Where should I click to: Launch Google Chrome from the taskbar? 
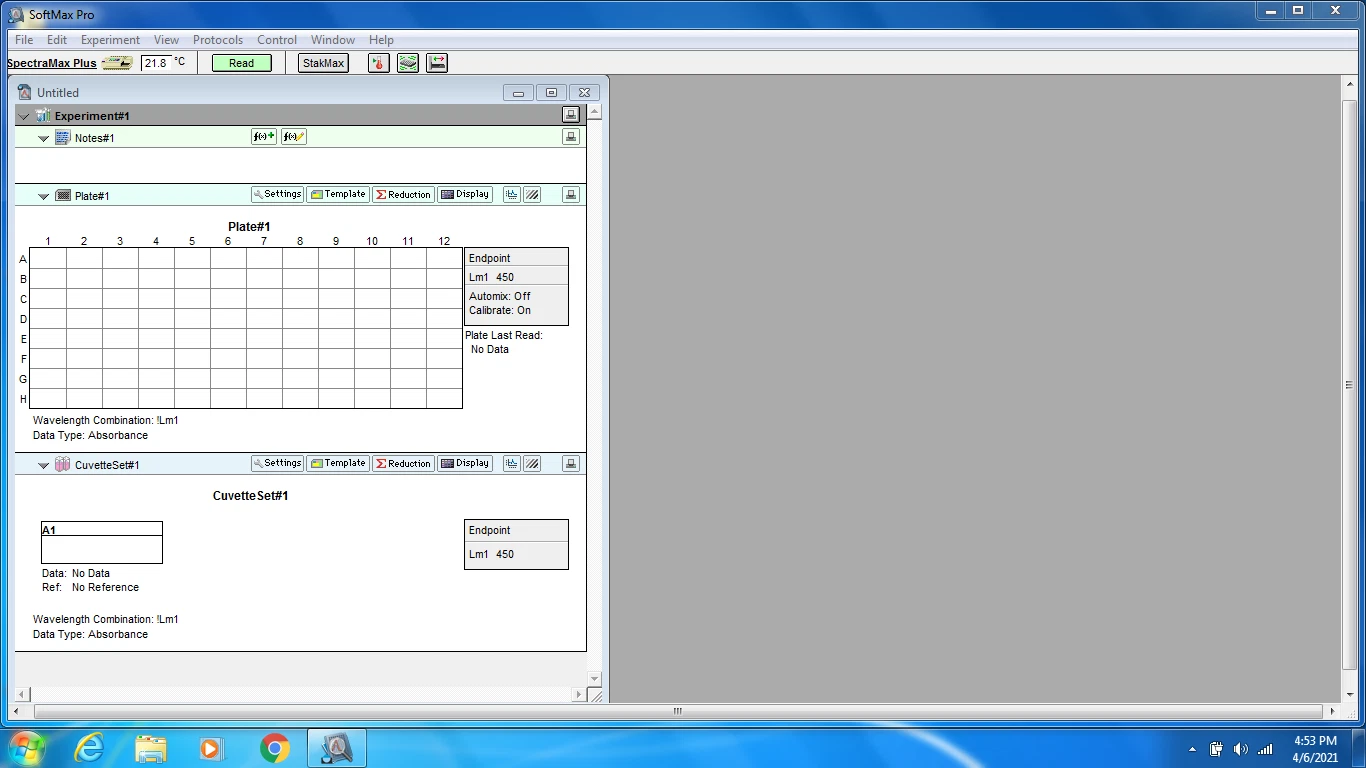(x=275, y=748)
